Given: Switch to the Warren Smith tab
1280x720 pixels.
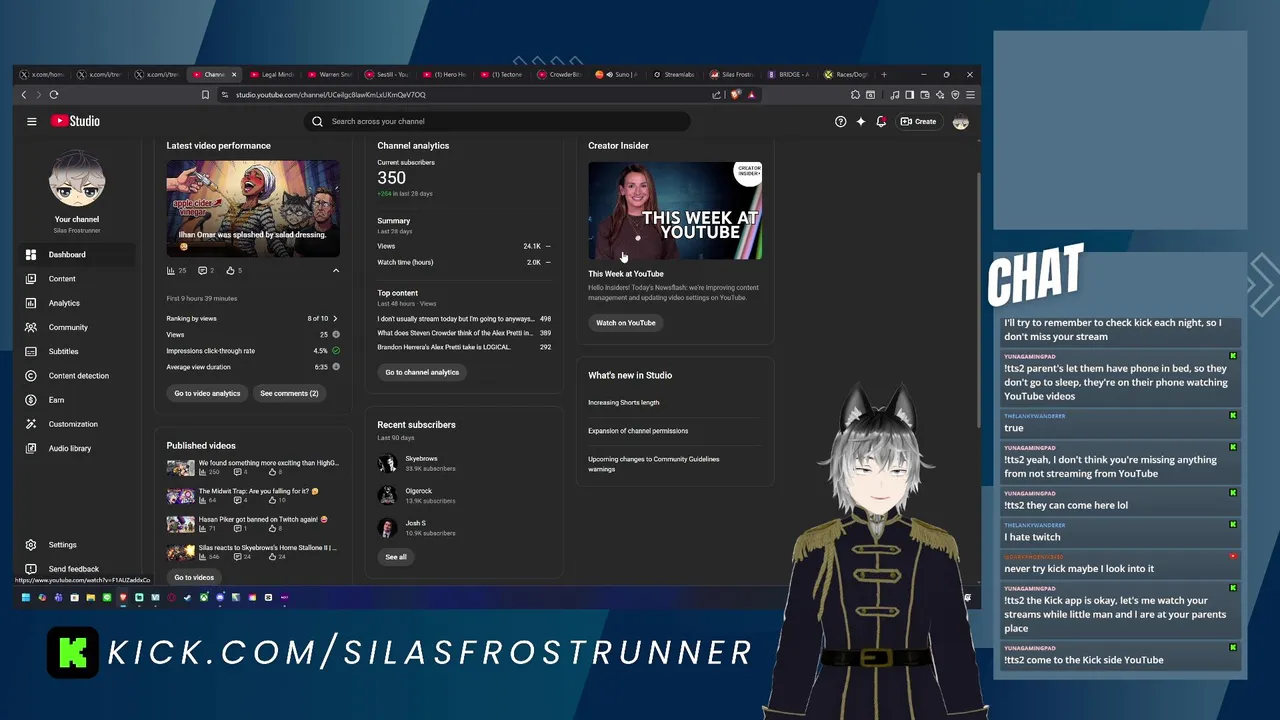Looking at the screenshot, I should 330,74.
